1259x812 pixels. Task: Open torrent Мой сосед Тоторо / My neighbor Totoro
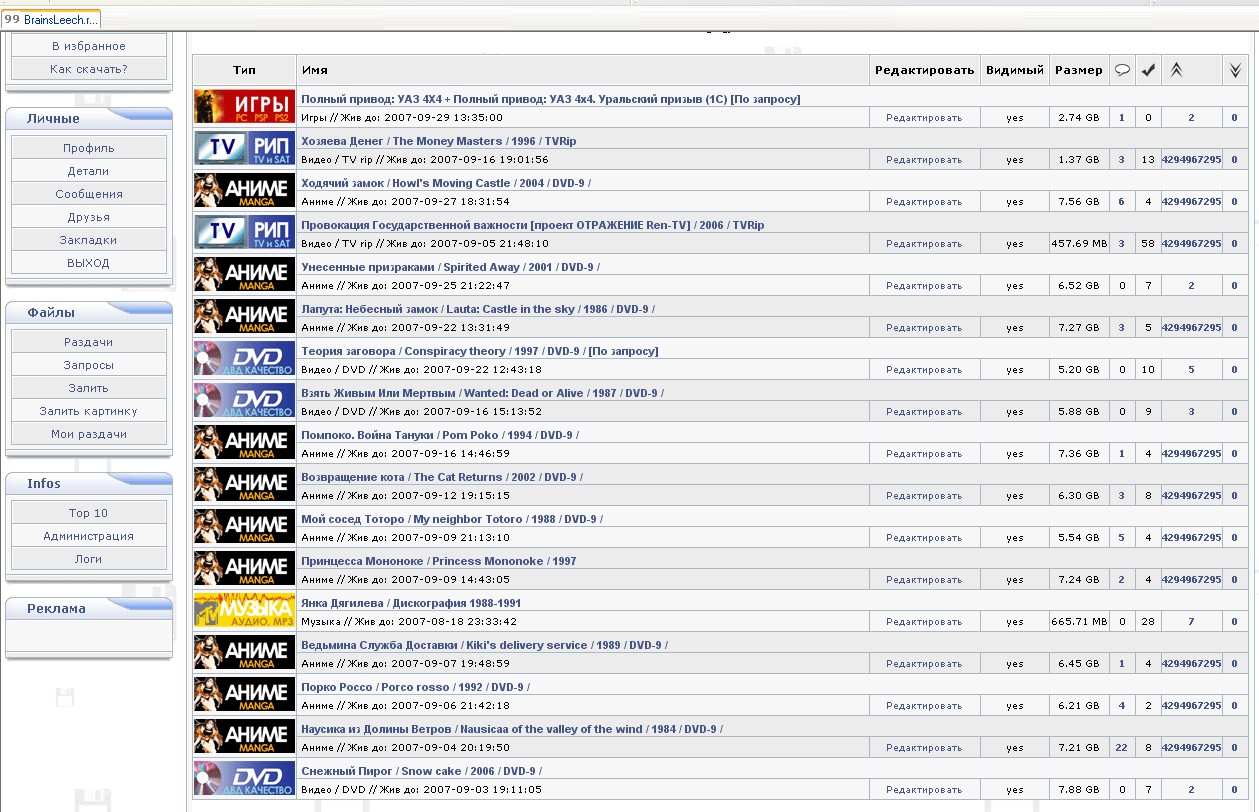pos(451,519)
